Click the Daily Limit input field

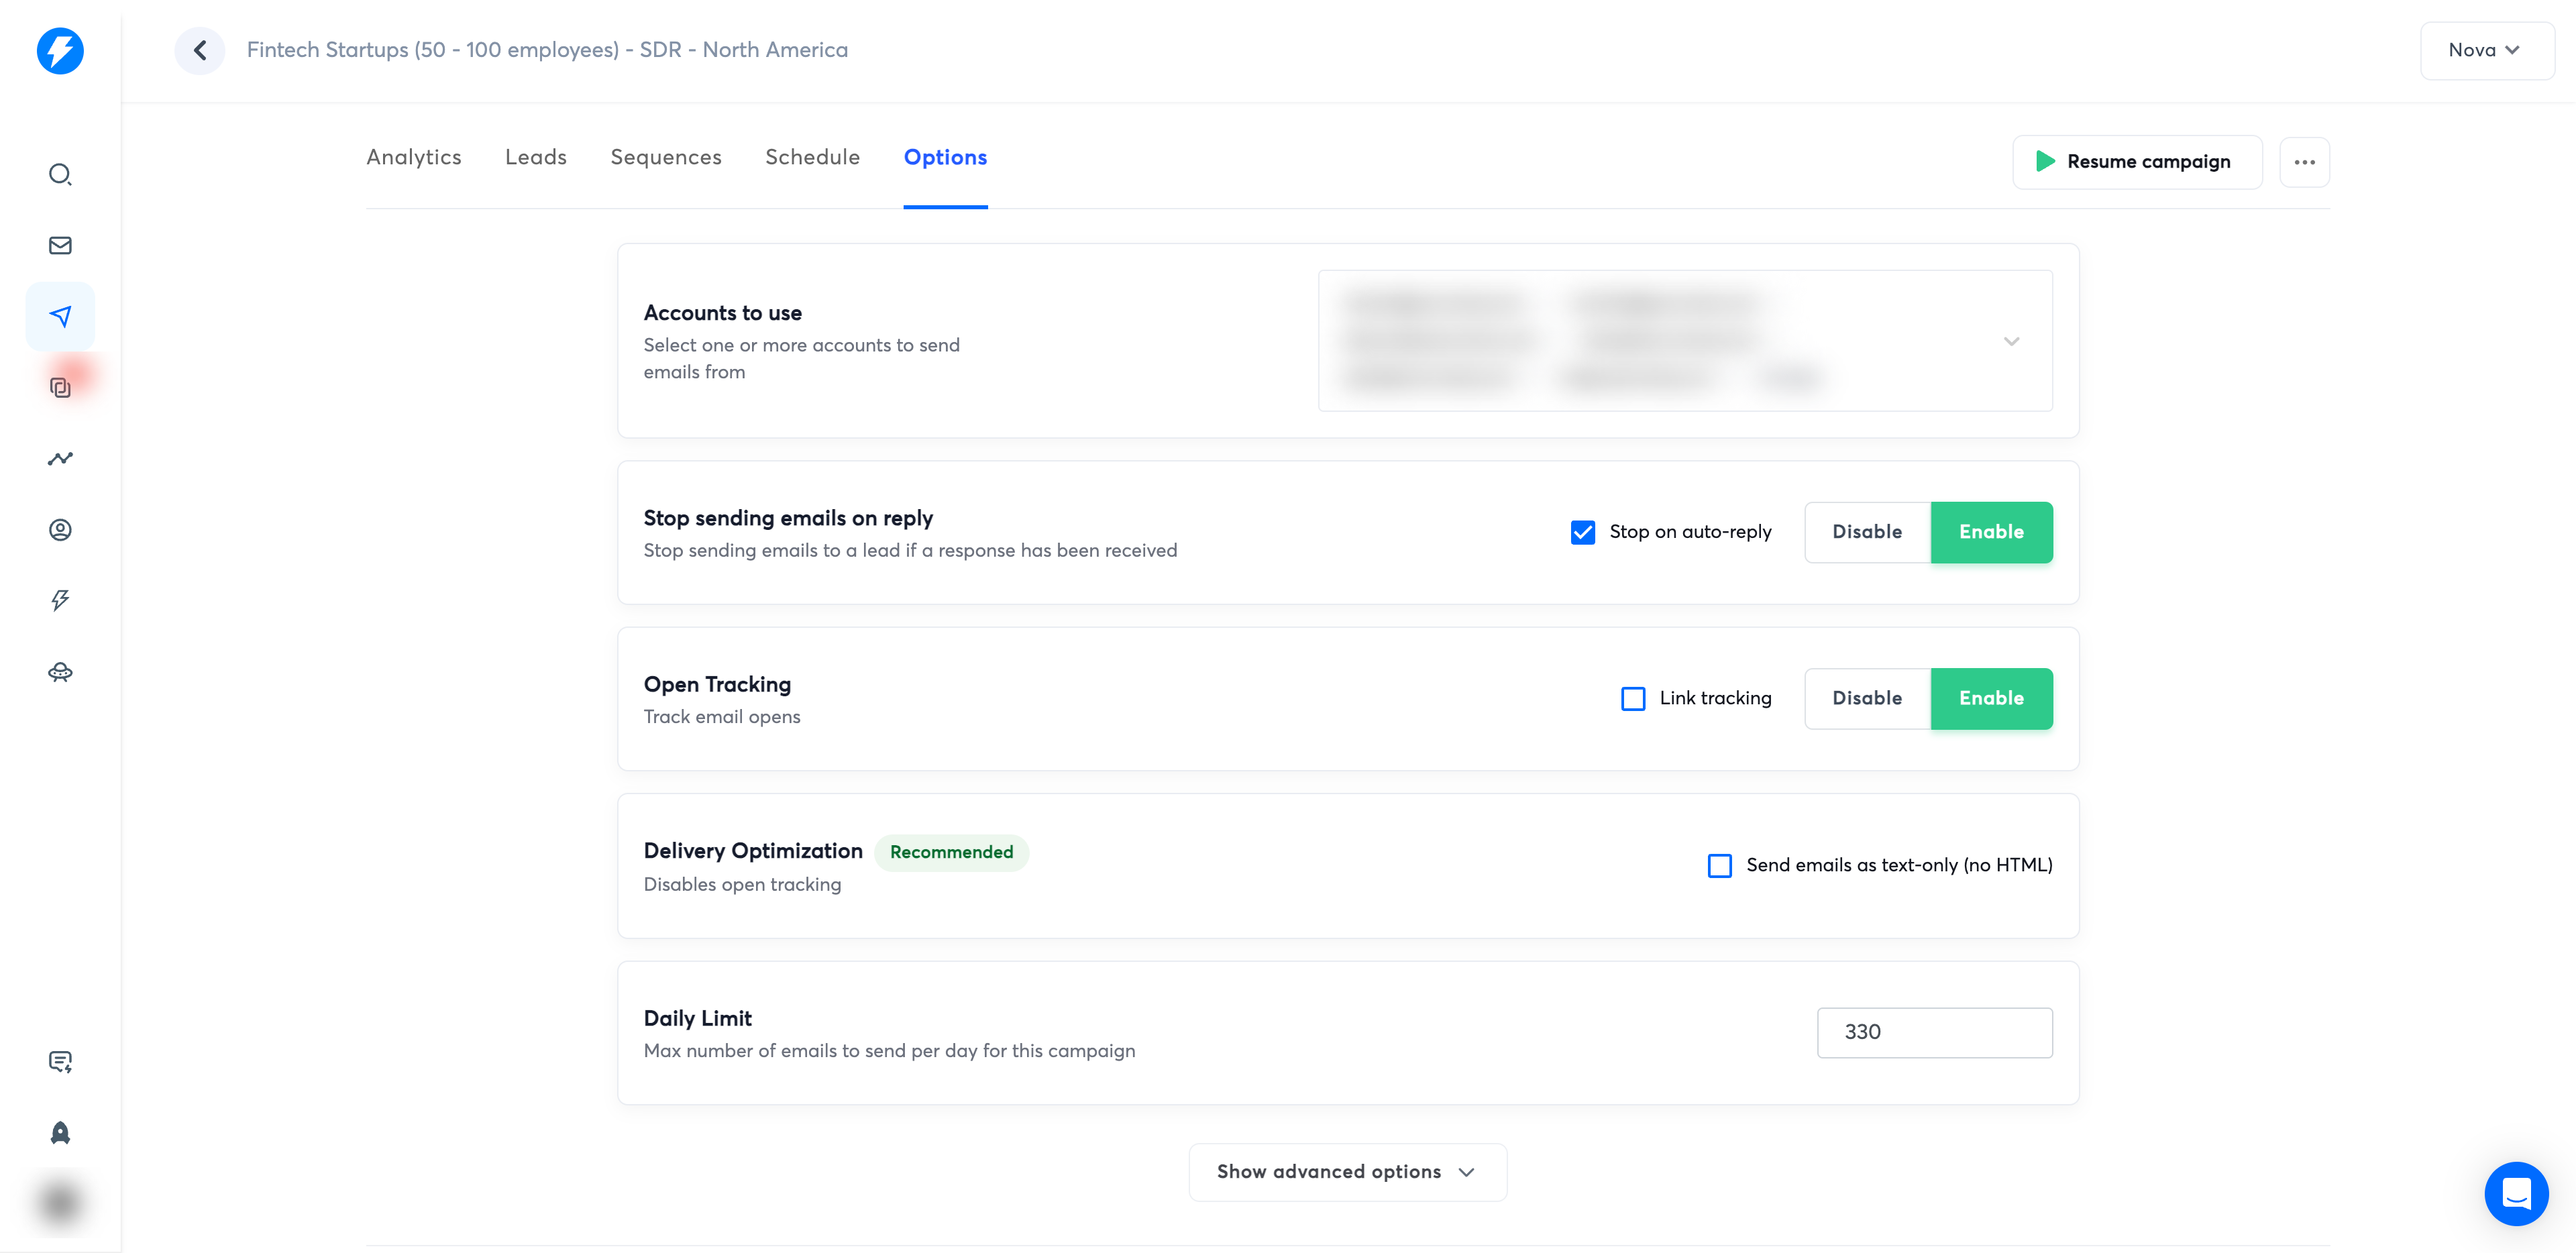tap(1933, 1032)
